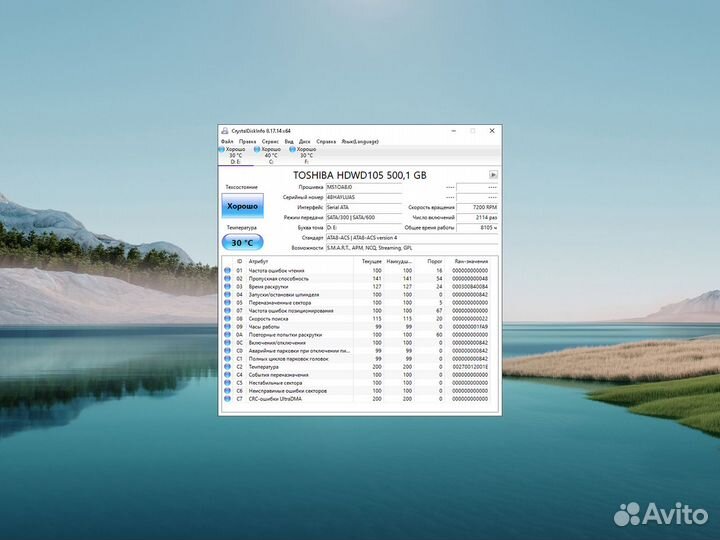Click status orb for attribute C7 row
The width and height of the screenshot is (720, 540).
(x=227, y=399)
